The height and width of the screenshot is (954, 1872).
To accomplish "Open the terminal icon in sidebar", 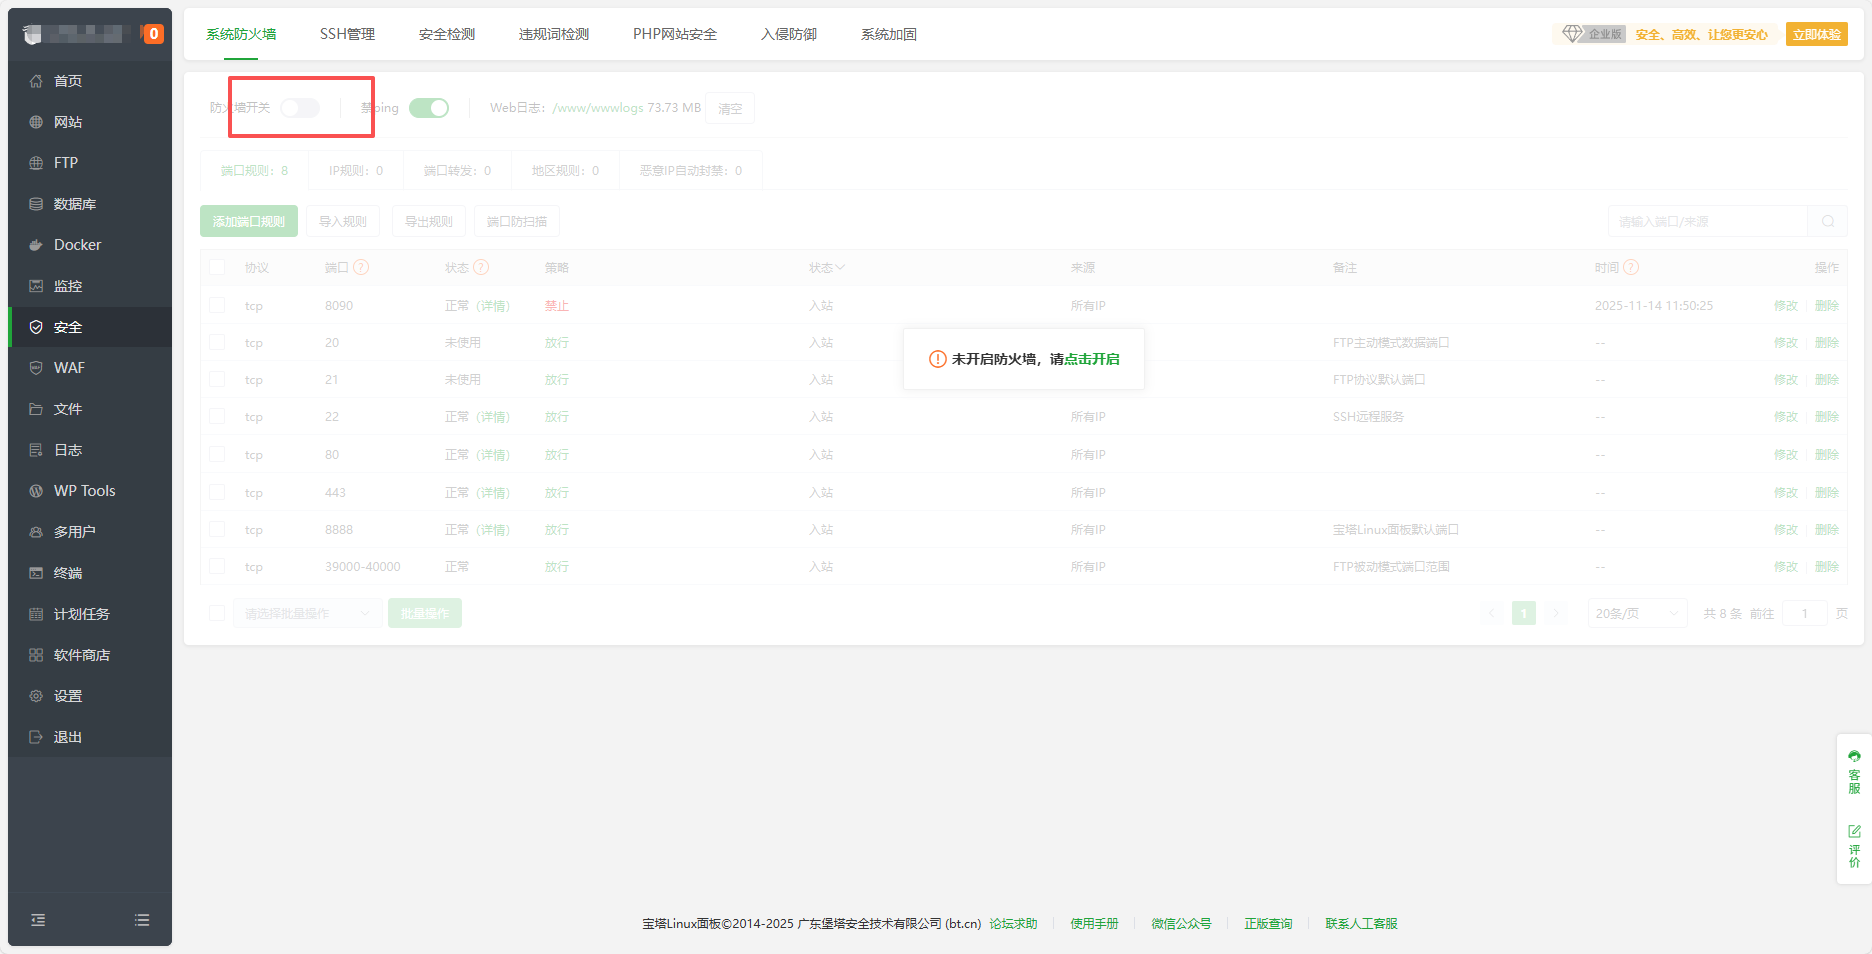I will (36, 573).
